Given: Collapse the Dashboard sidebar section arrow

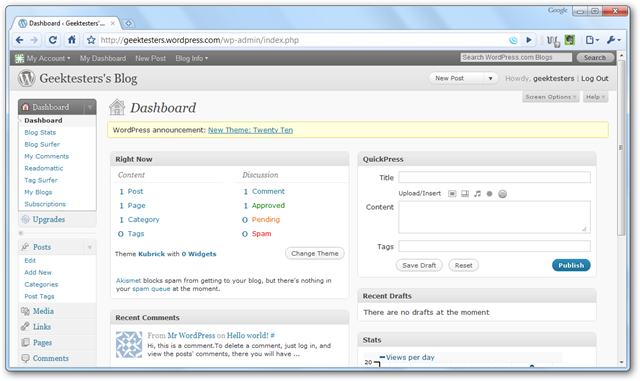Looking at the screenshot, I should (90, 107).
